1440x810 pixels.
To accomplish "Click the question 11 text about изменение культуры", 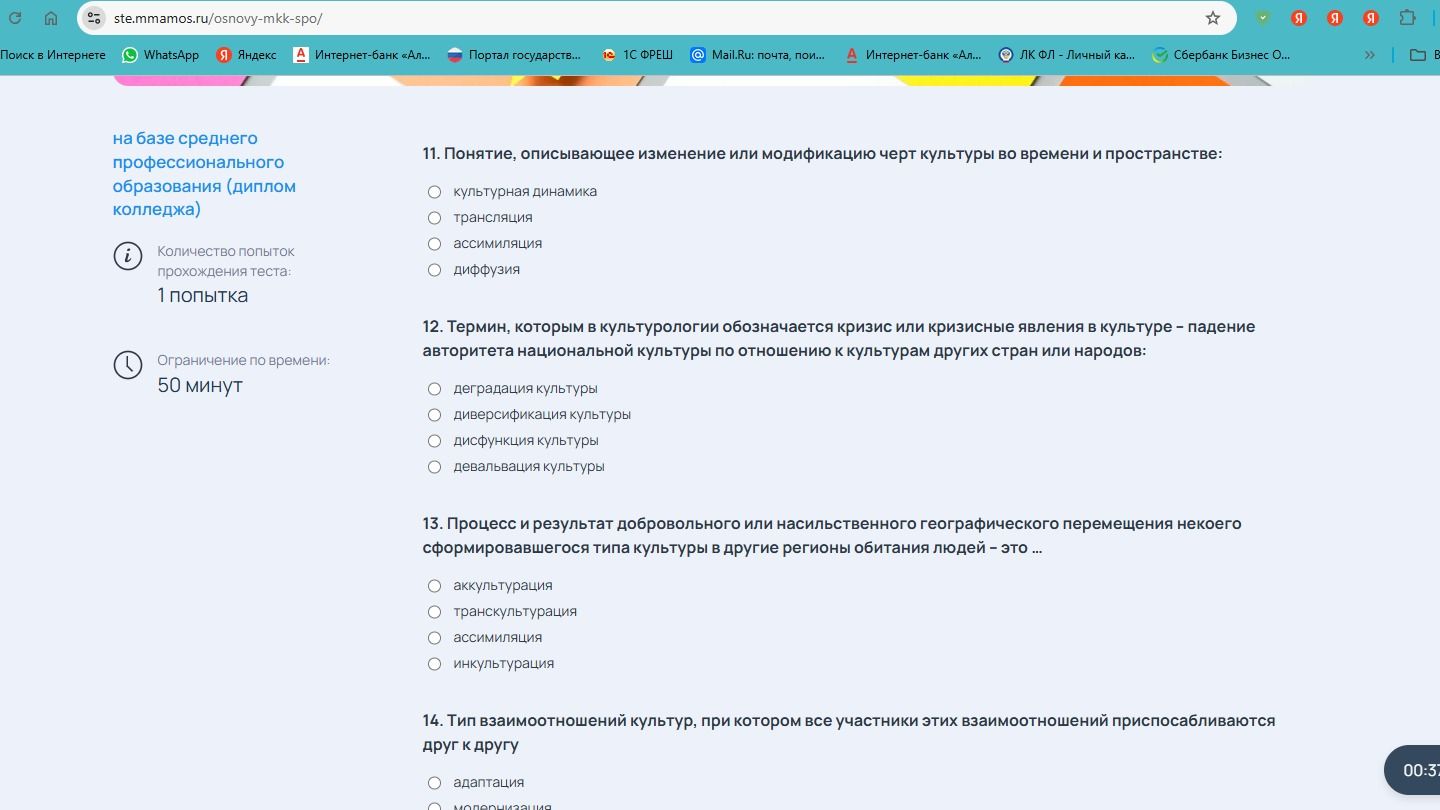I will [x=822, y=154].
